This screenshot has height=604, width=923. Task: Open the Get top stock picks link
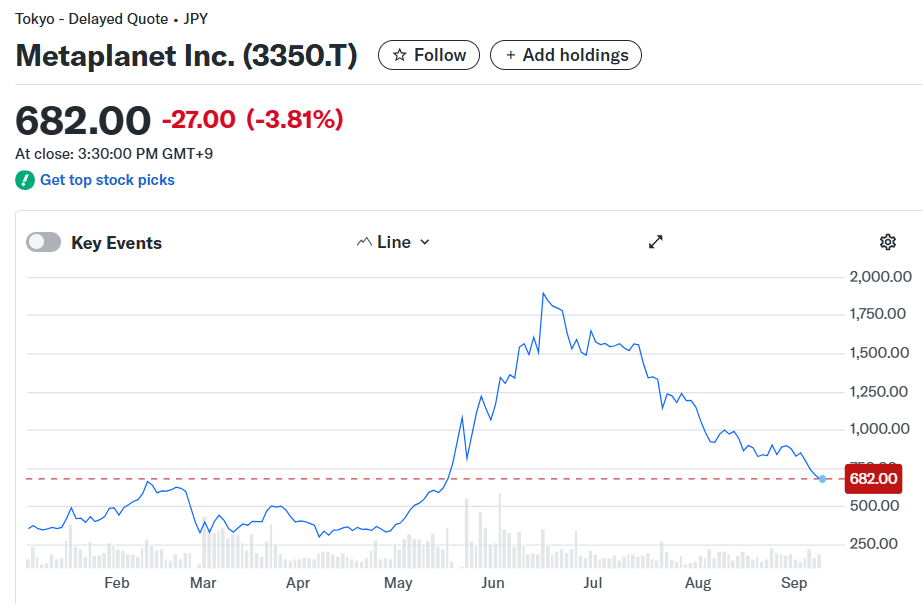[107, 180]
